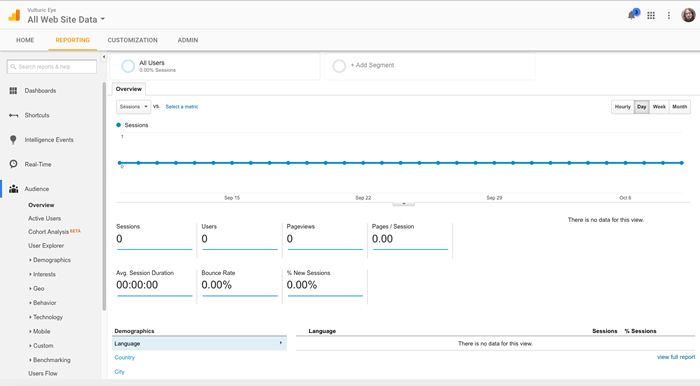Open the notifications bell
Screen dimensions: 700x386
(632, 15)
